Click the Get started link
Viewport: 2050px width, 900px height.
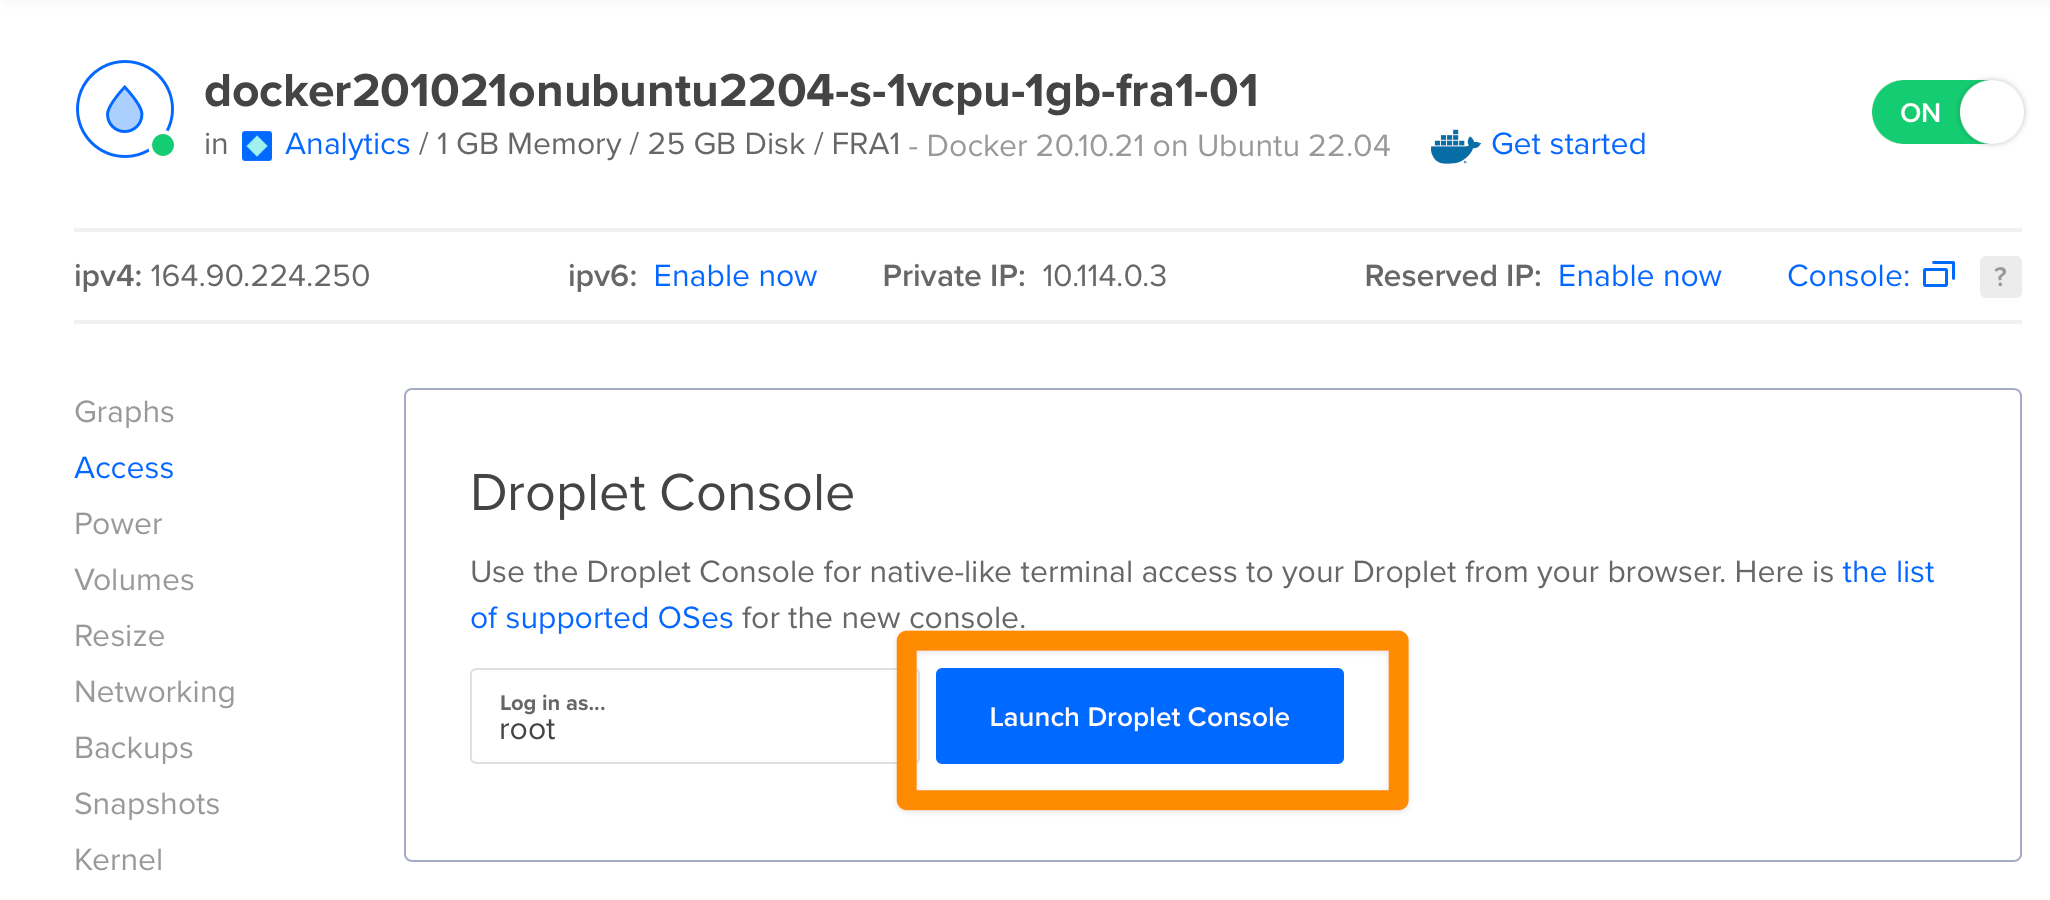[x=1568, y=144]
